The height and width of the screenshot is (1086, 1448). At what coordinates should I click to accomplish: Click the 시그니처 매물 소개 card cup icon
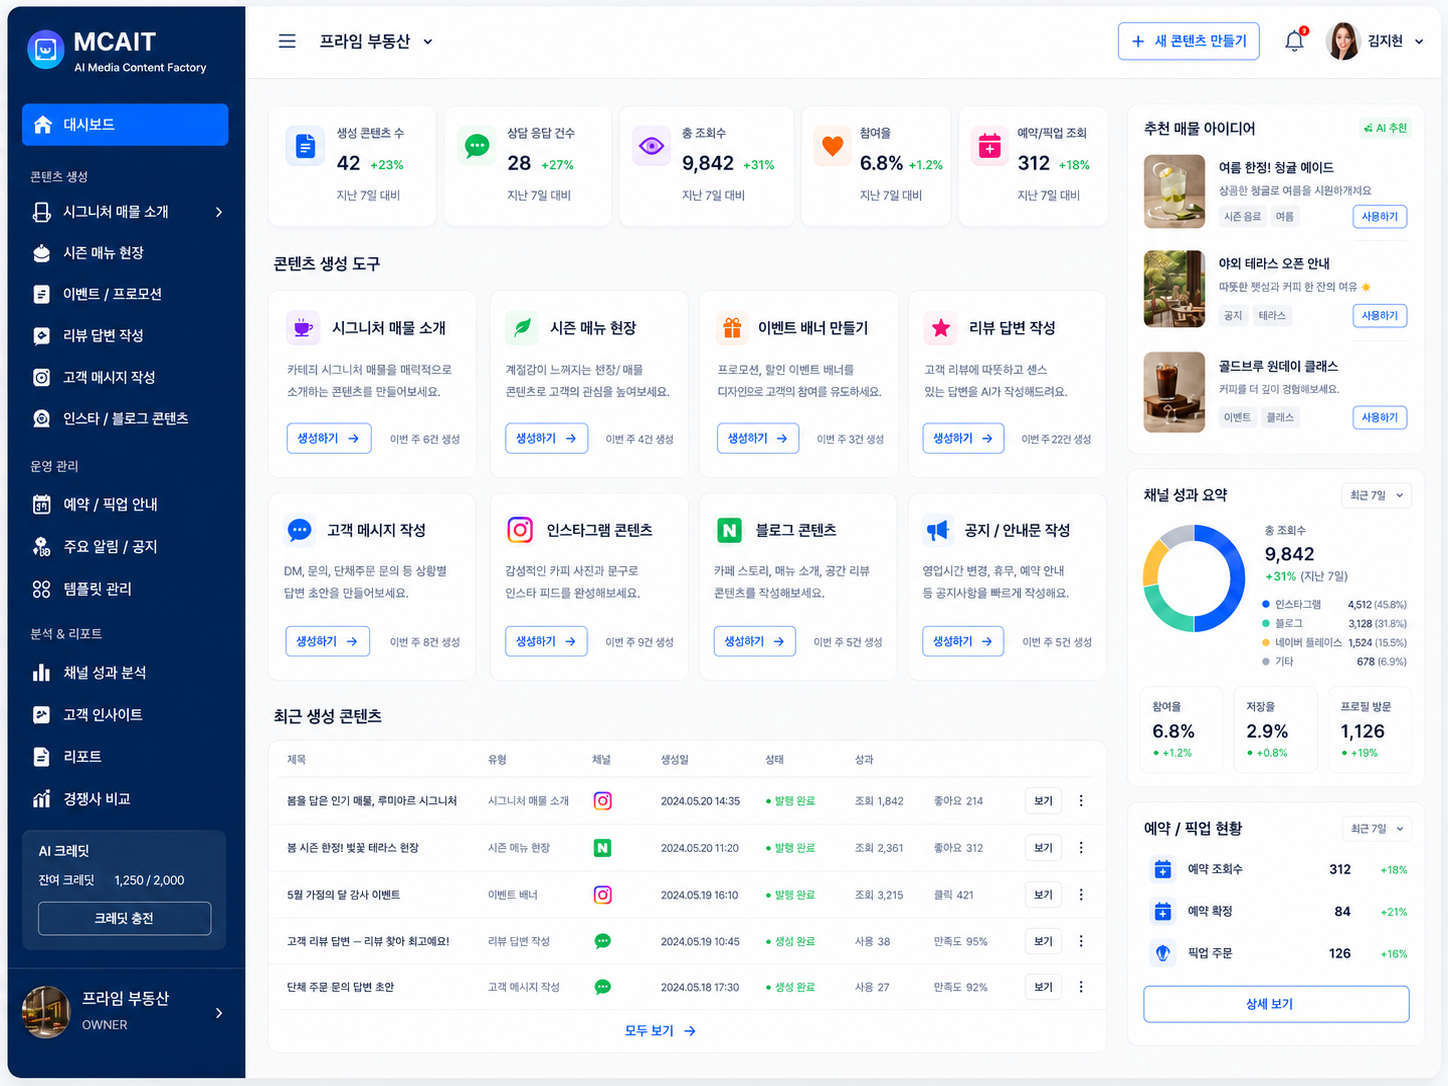[x=303, y=328]
